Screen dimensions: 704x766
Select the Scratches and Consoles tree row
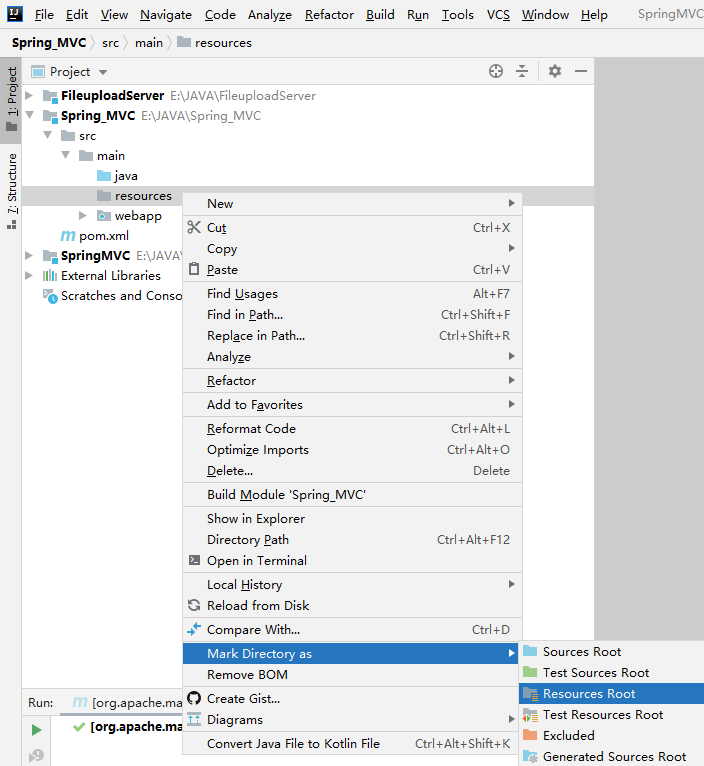coord(112,296)
